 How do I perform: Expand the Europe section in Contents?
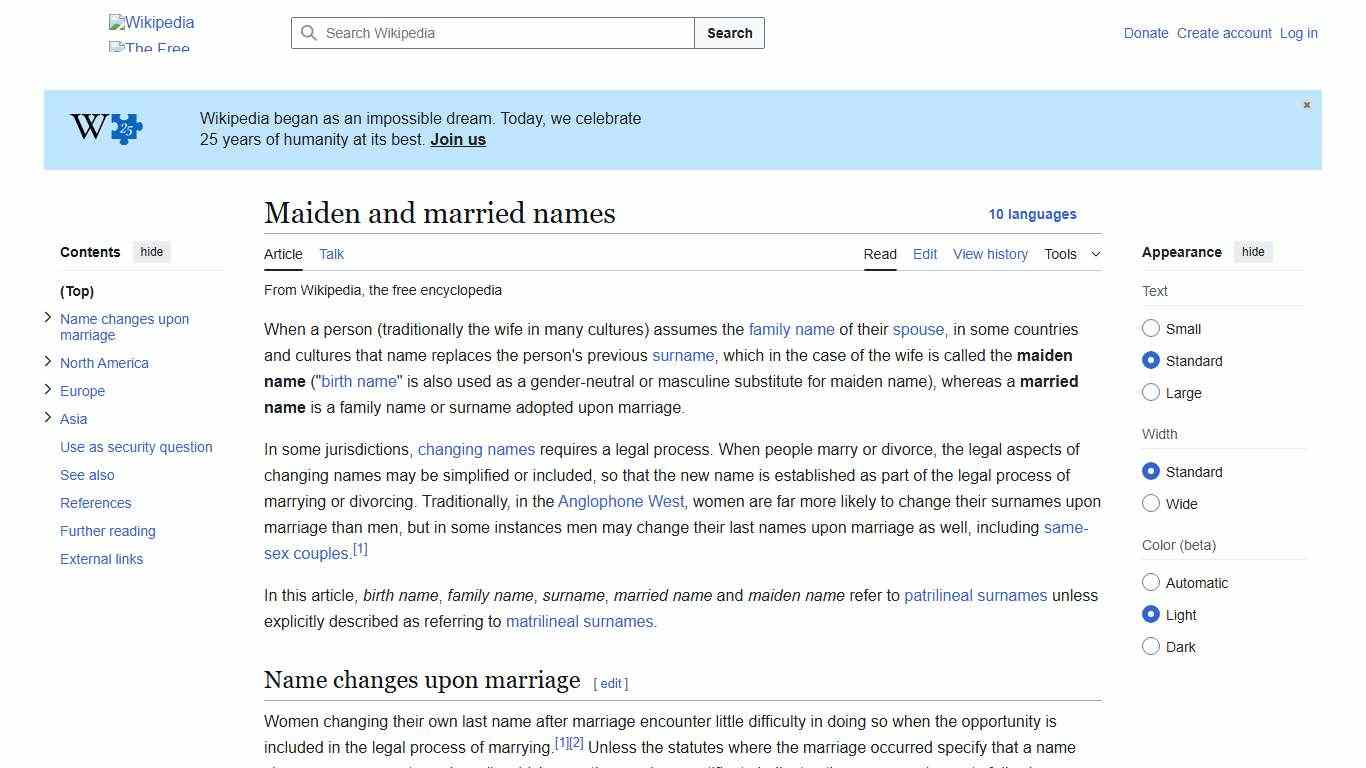pyautogui.click(x=47, y=389)
